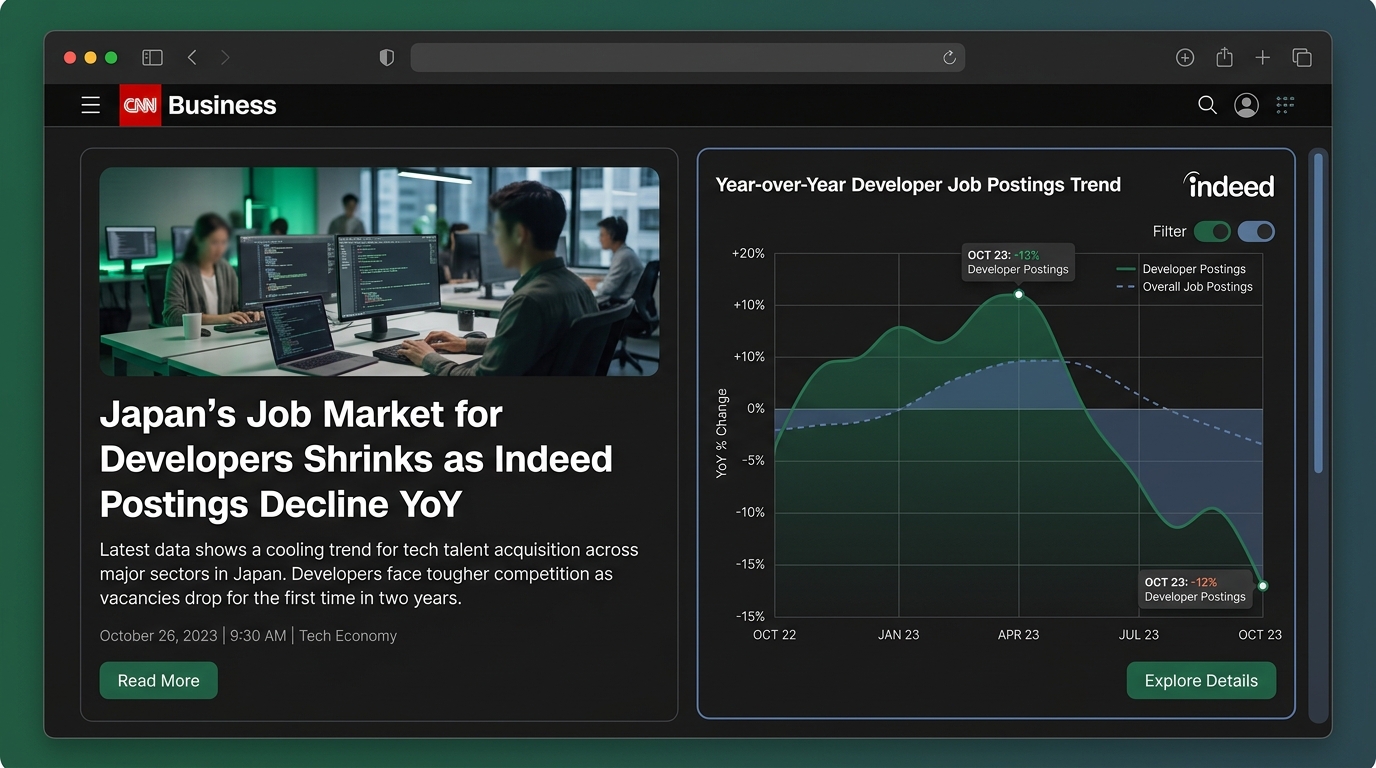Toggle the browser sidebar panel icon

152,58
